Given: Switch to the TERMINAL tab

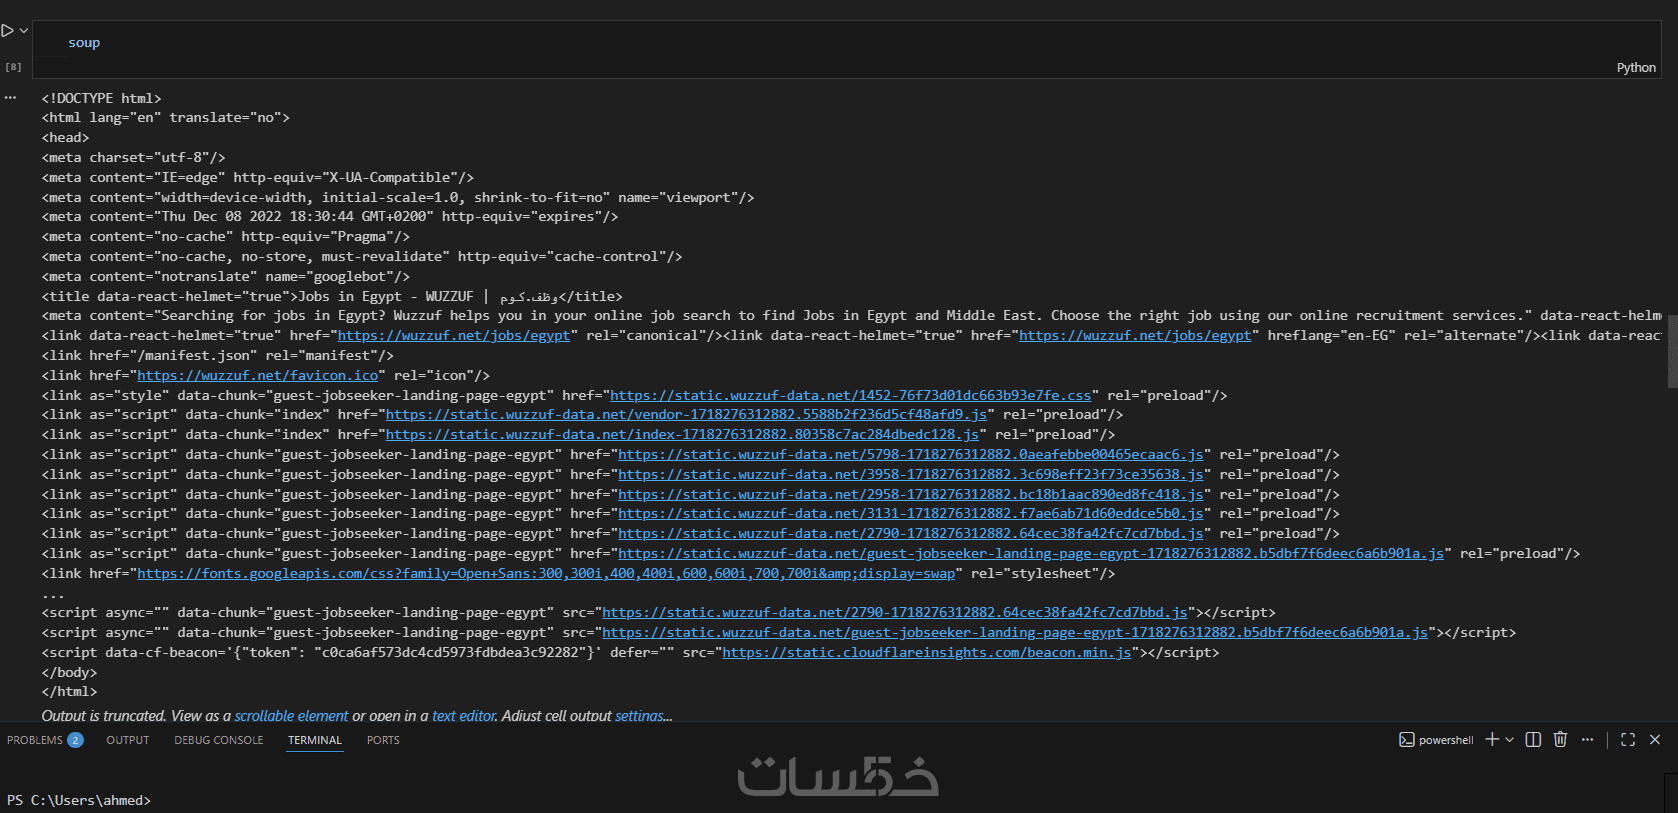Looking at the screenshot, I should (x=315, y=740).
